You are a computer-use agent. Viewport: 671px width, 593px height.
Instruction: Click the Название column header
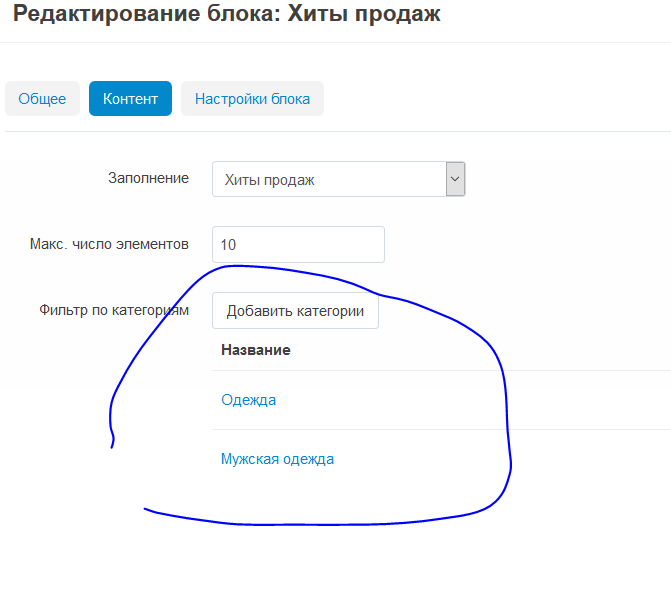(x=256, y=350)
